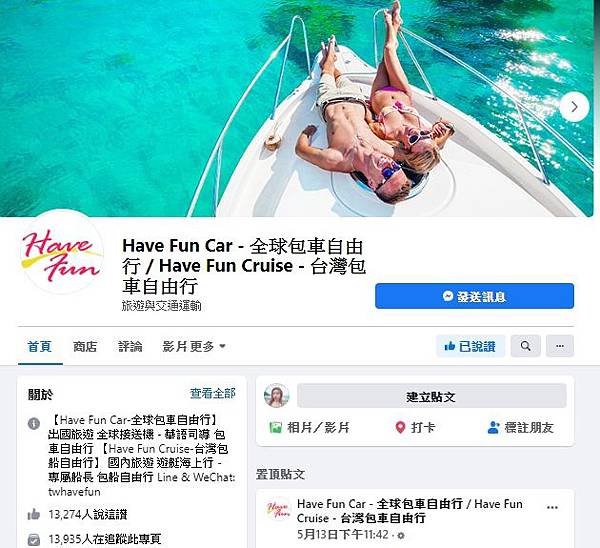
Task: Toggle the 已說讚 liked button
Action: [470, 346]
